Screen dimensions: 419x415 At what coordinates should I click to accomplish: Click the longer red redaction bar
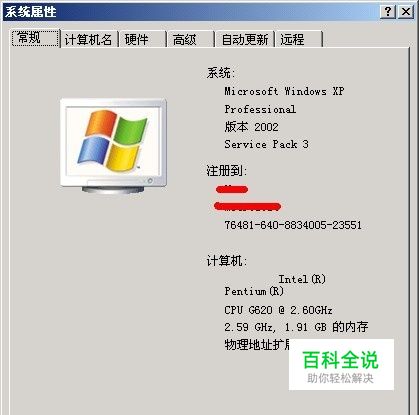pyautogui.click(x=247, y=206)
